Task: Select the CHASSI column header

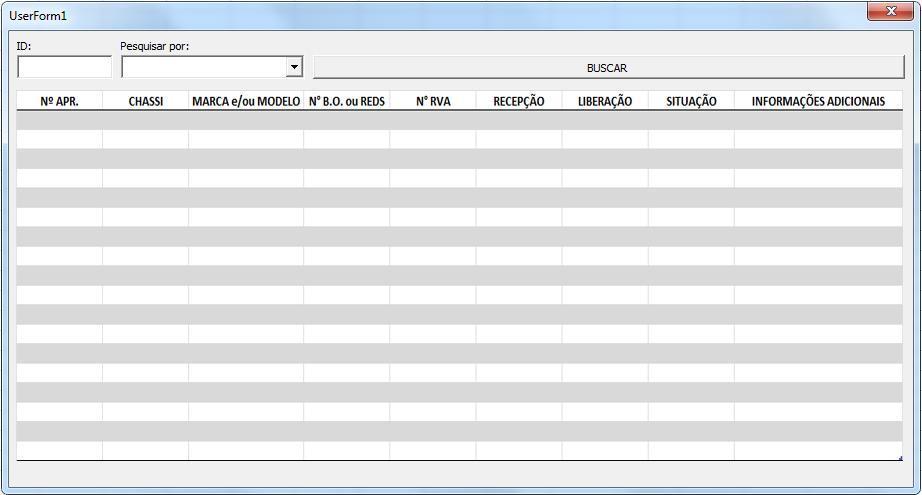Action: 146,101
